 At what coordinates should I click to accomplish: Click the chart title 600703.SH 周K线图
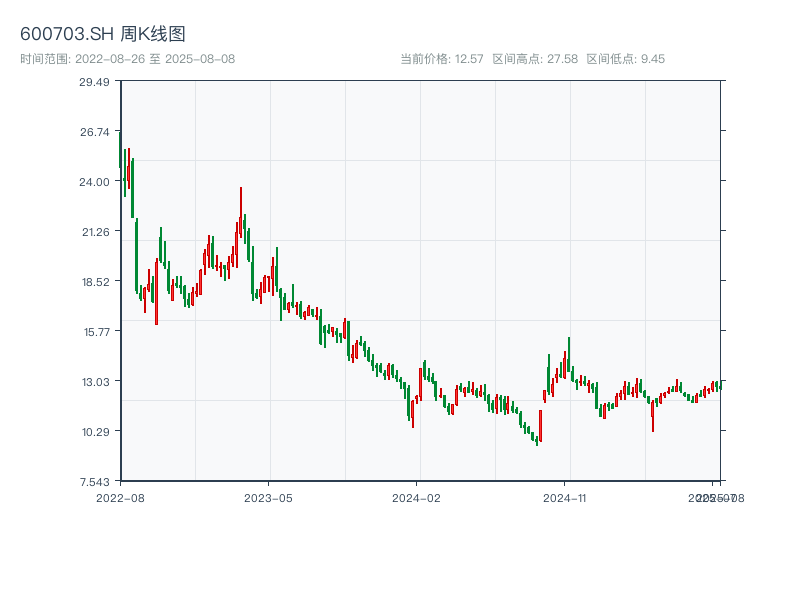coord(103,34)
